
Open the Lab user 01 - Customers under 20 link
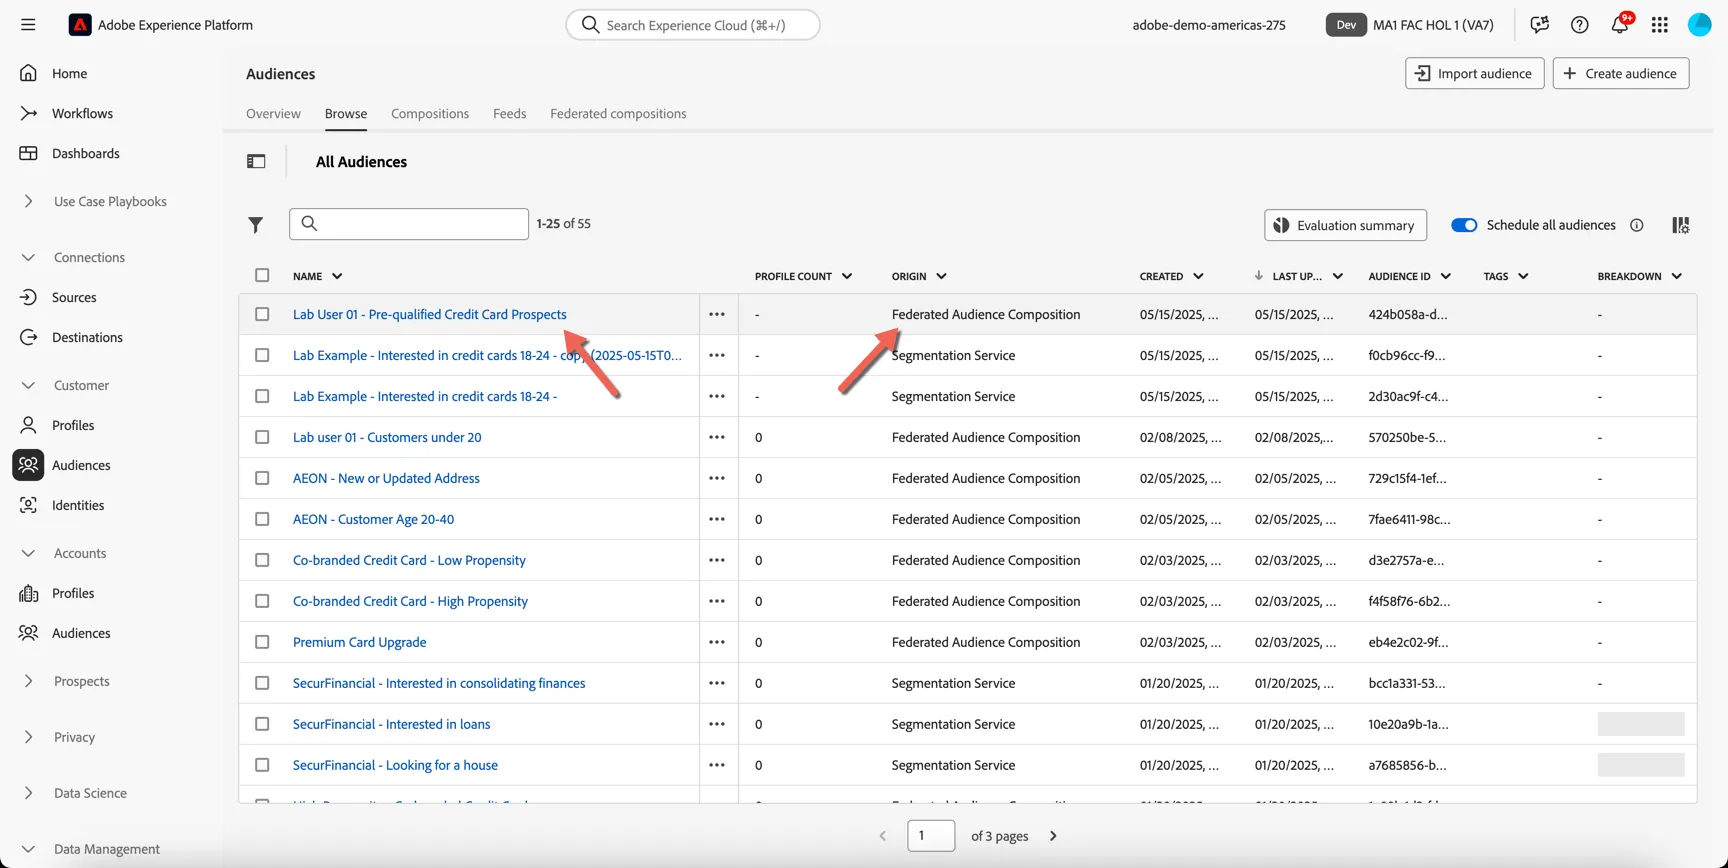(x=387, y=437)
